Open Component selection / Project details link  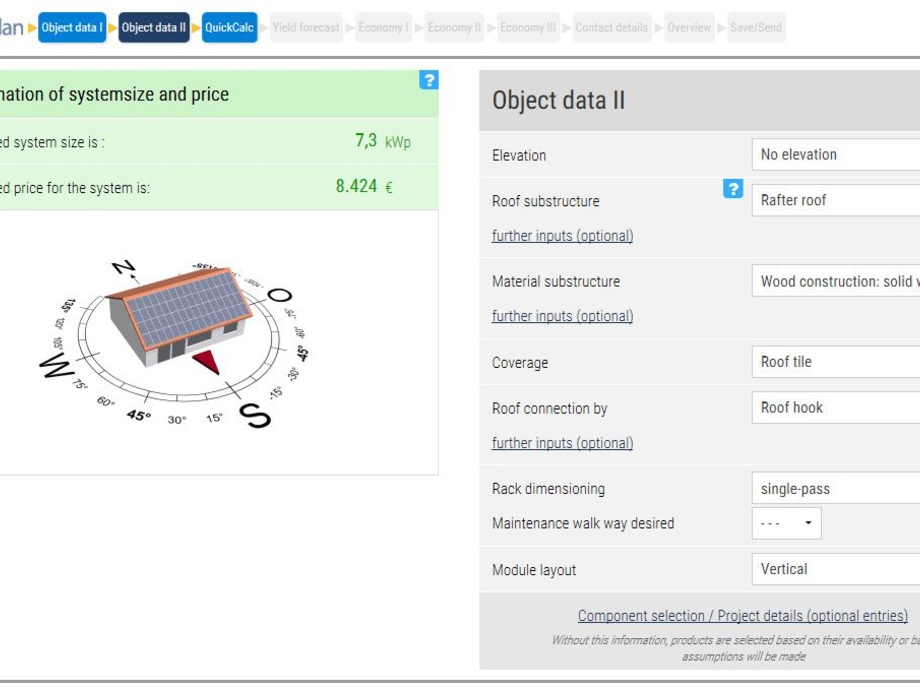[x=742, y=616]
